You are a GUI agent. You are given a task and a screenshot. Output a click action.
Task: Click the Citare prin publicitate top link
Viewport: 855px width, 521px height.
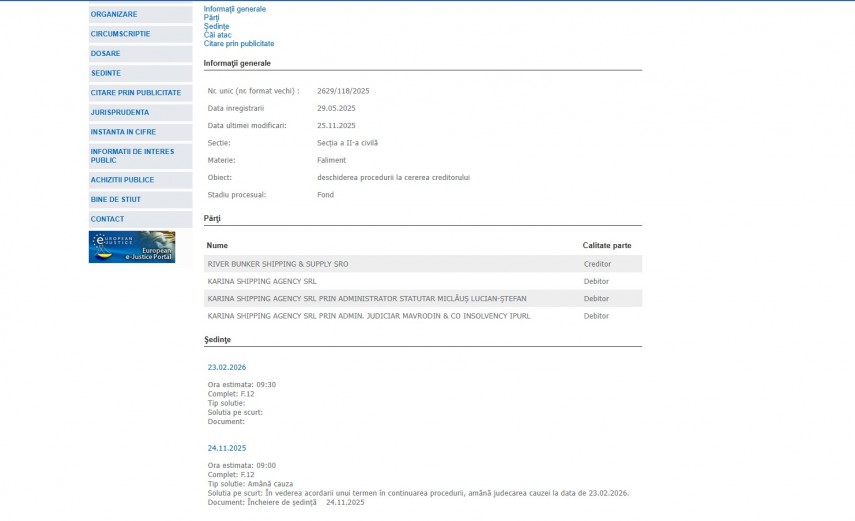238,44
